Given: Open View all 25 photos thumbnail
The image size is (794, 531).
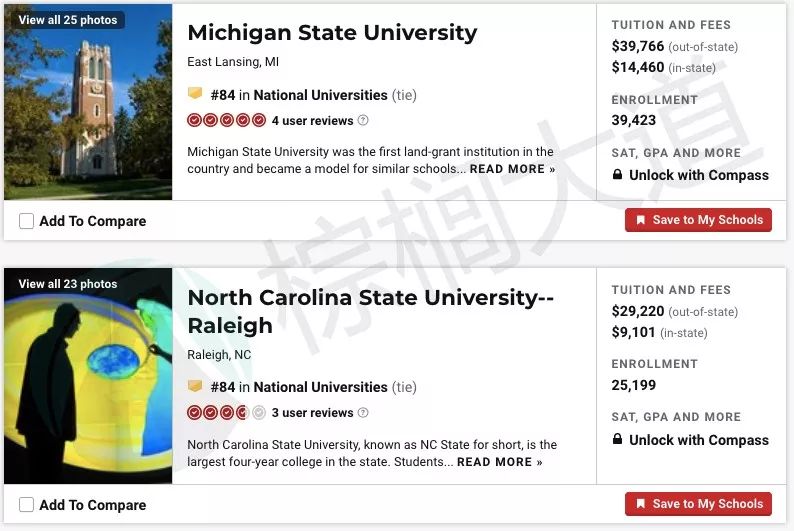Looking at the screenshot, I should 88,102.
